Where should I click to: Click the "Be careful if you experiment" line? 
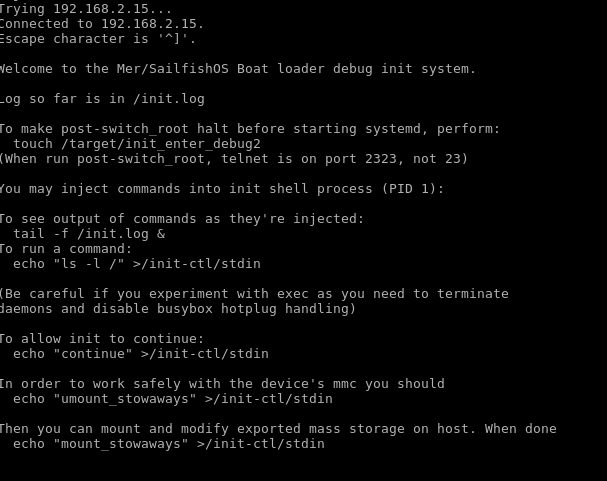click(254, 293)
